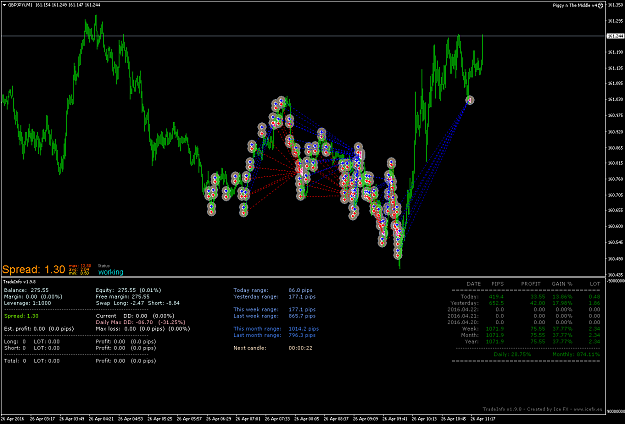Click the cyan 'working' status text
Screen dimensions: 625x424
[110, 272]
